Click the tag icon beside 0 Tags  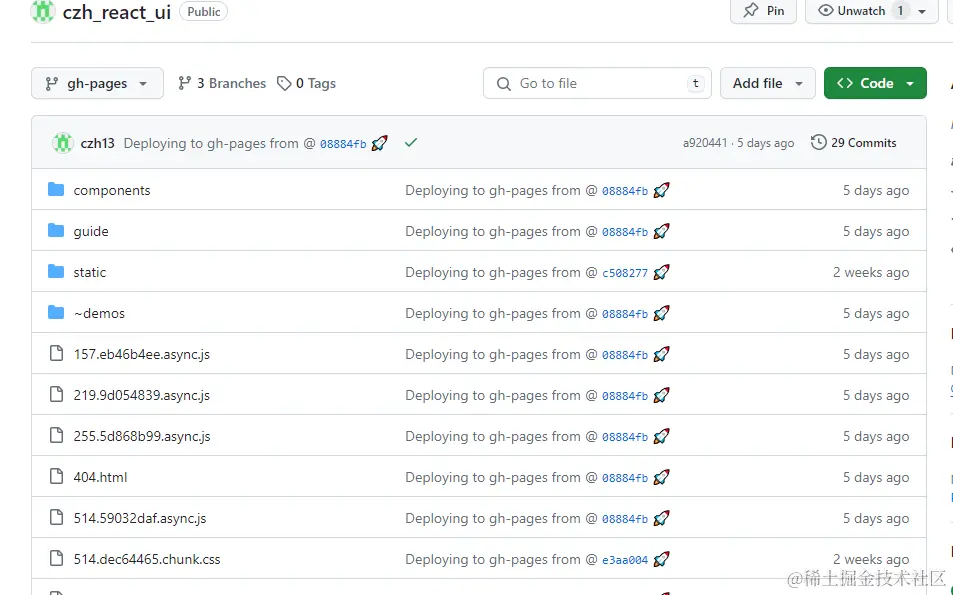pos(284,83)
